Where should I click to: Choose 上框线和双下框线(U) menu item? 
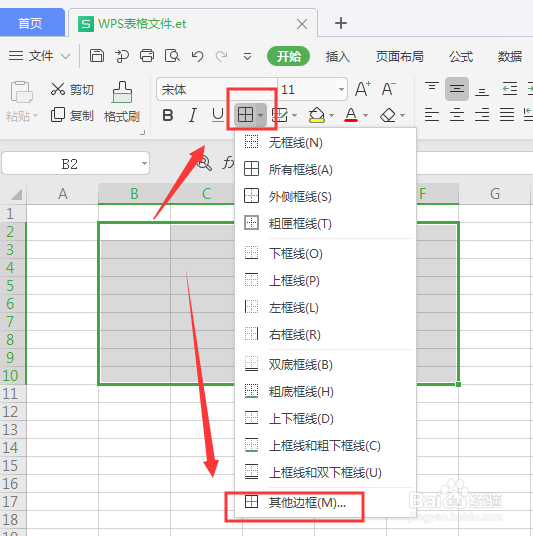[325, 473]
